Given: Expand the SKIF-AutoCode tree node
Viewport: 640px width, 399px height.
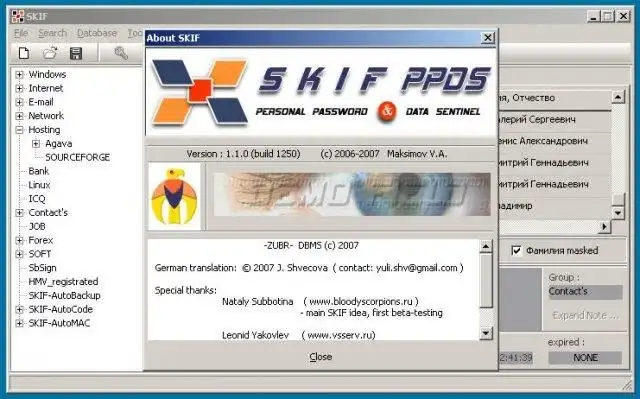Looking at the screenshot, I should pyautogui.click(x=19, y=310).
